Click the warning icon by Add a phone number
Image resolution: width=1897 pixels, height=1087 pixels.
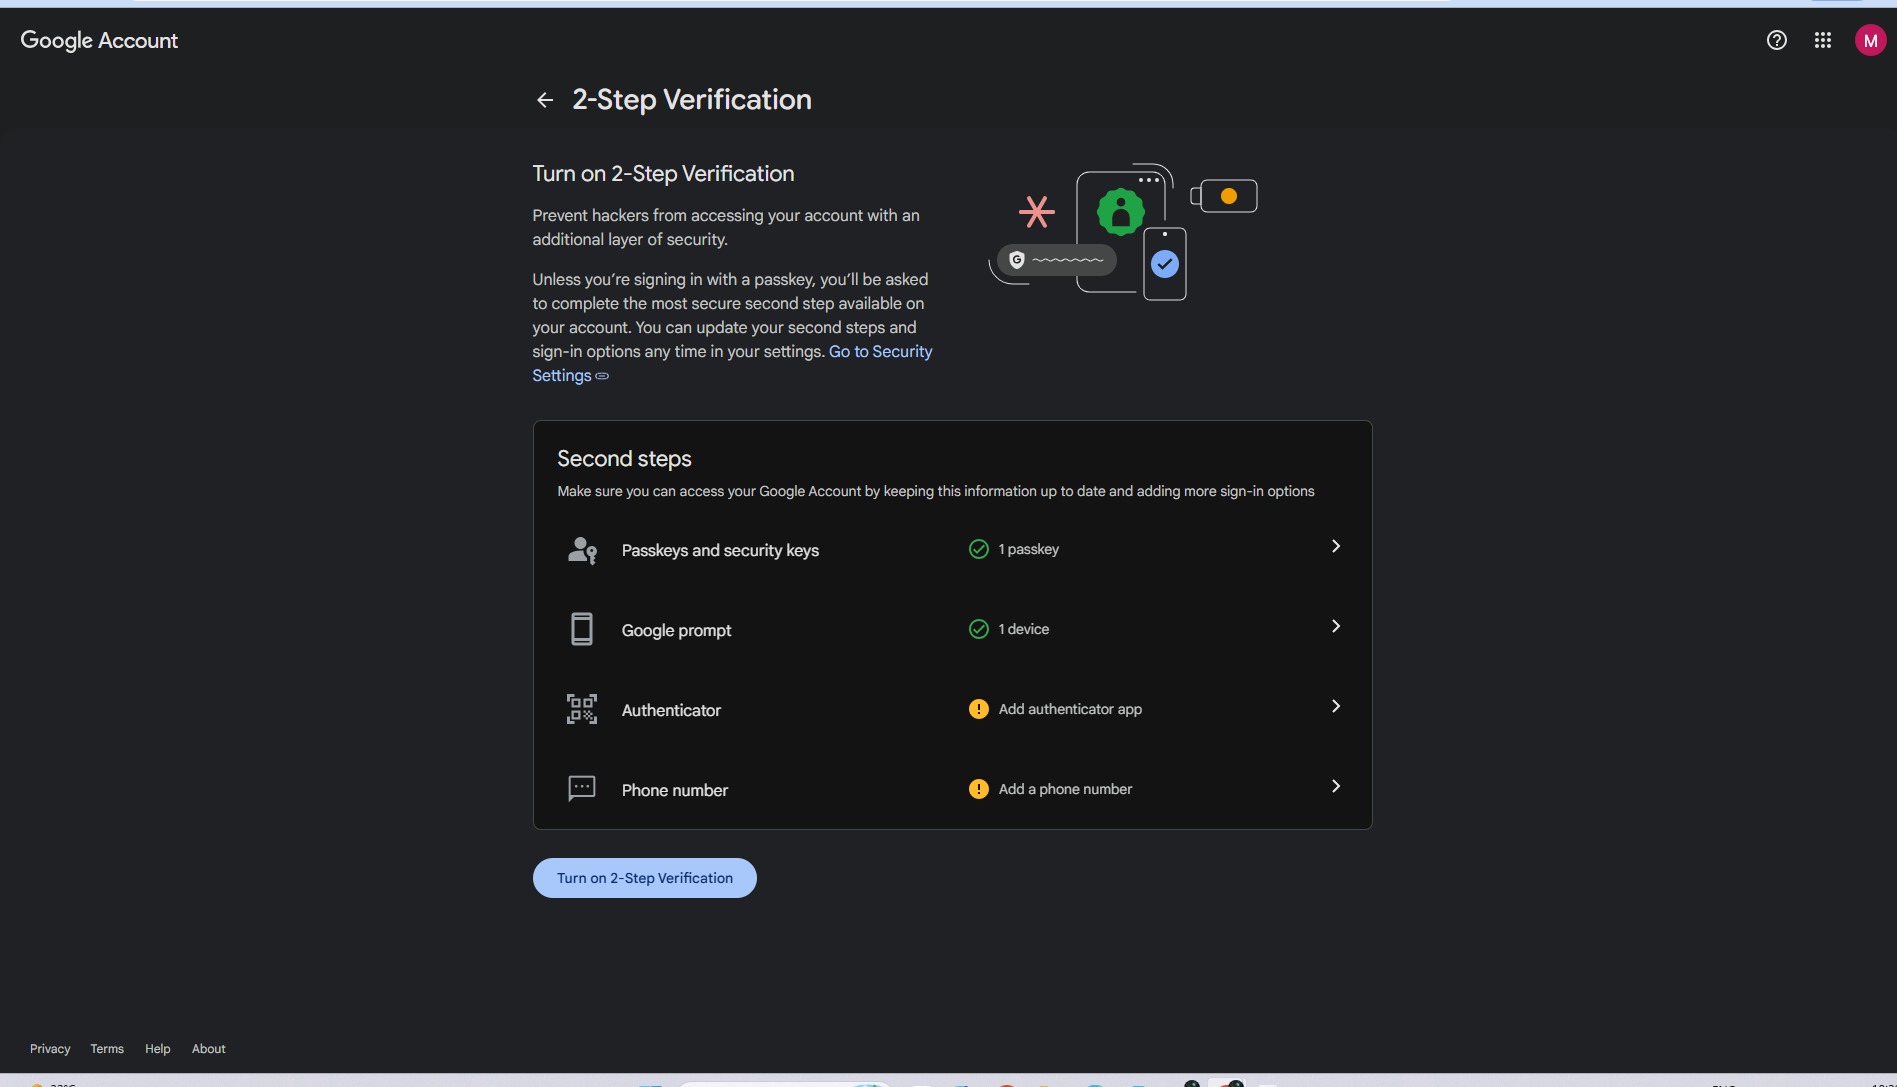[979, 789]
